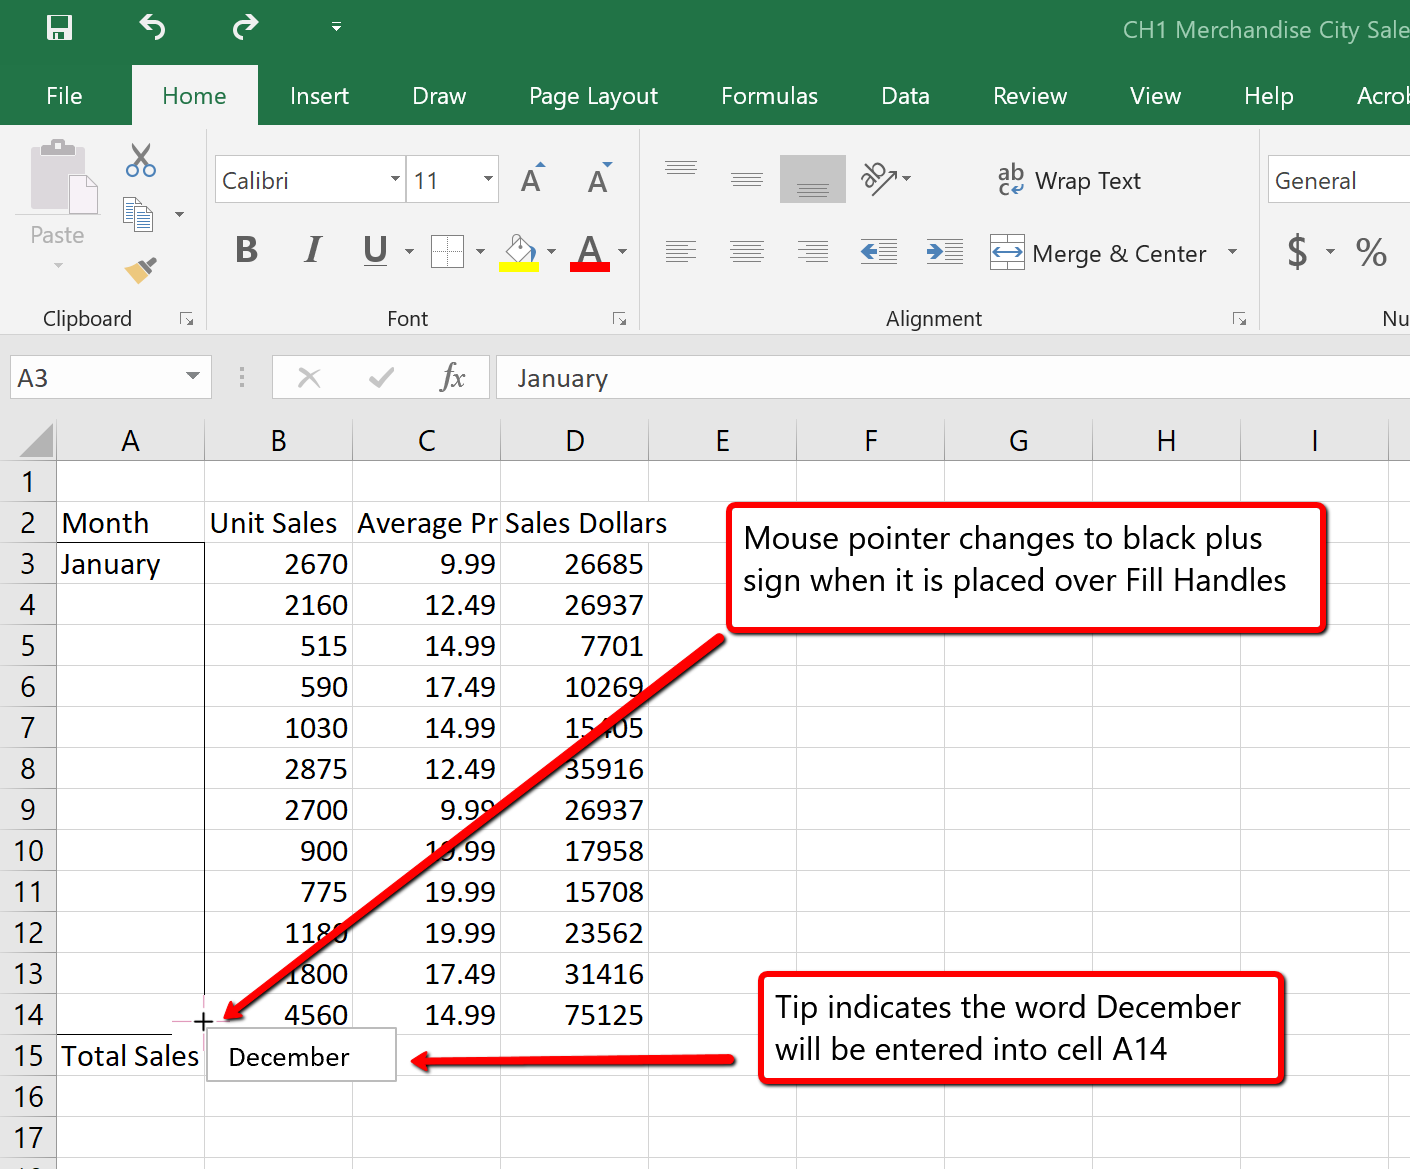Select the column D header
Viewport: 1410px width, 1169px height.
click(x=575, y=440)
